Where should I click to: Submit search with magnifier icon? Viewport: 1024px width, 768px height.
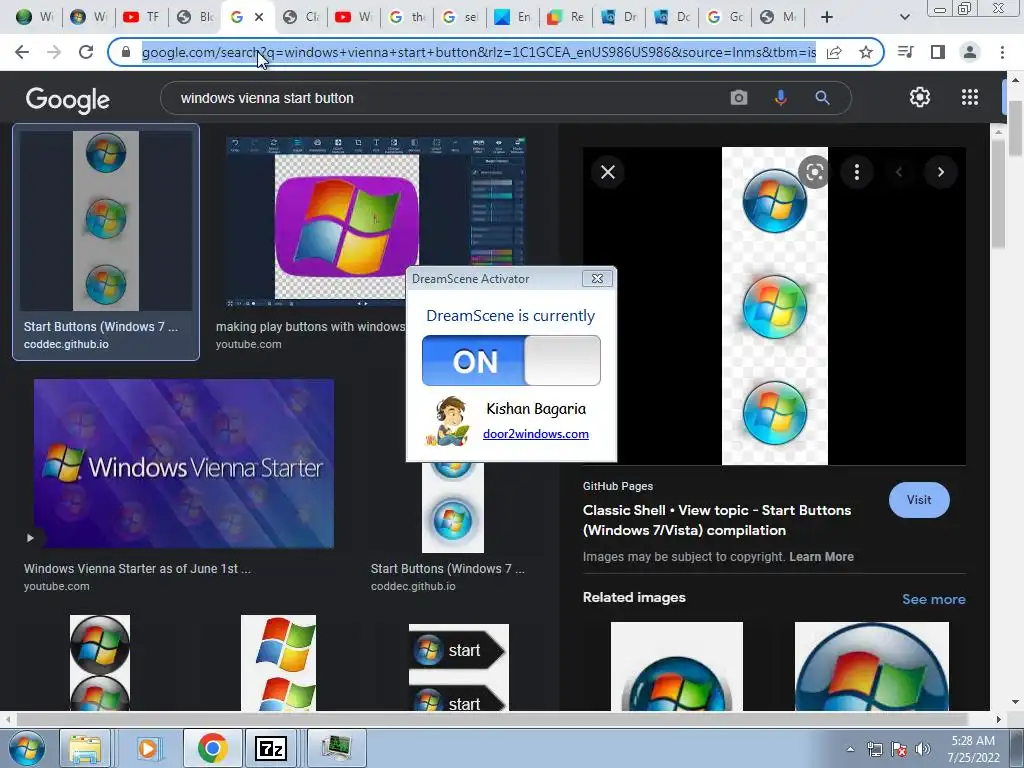point(822,98)
